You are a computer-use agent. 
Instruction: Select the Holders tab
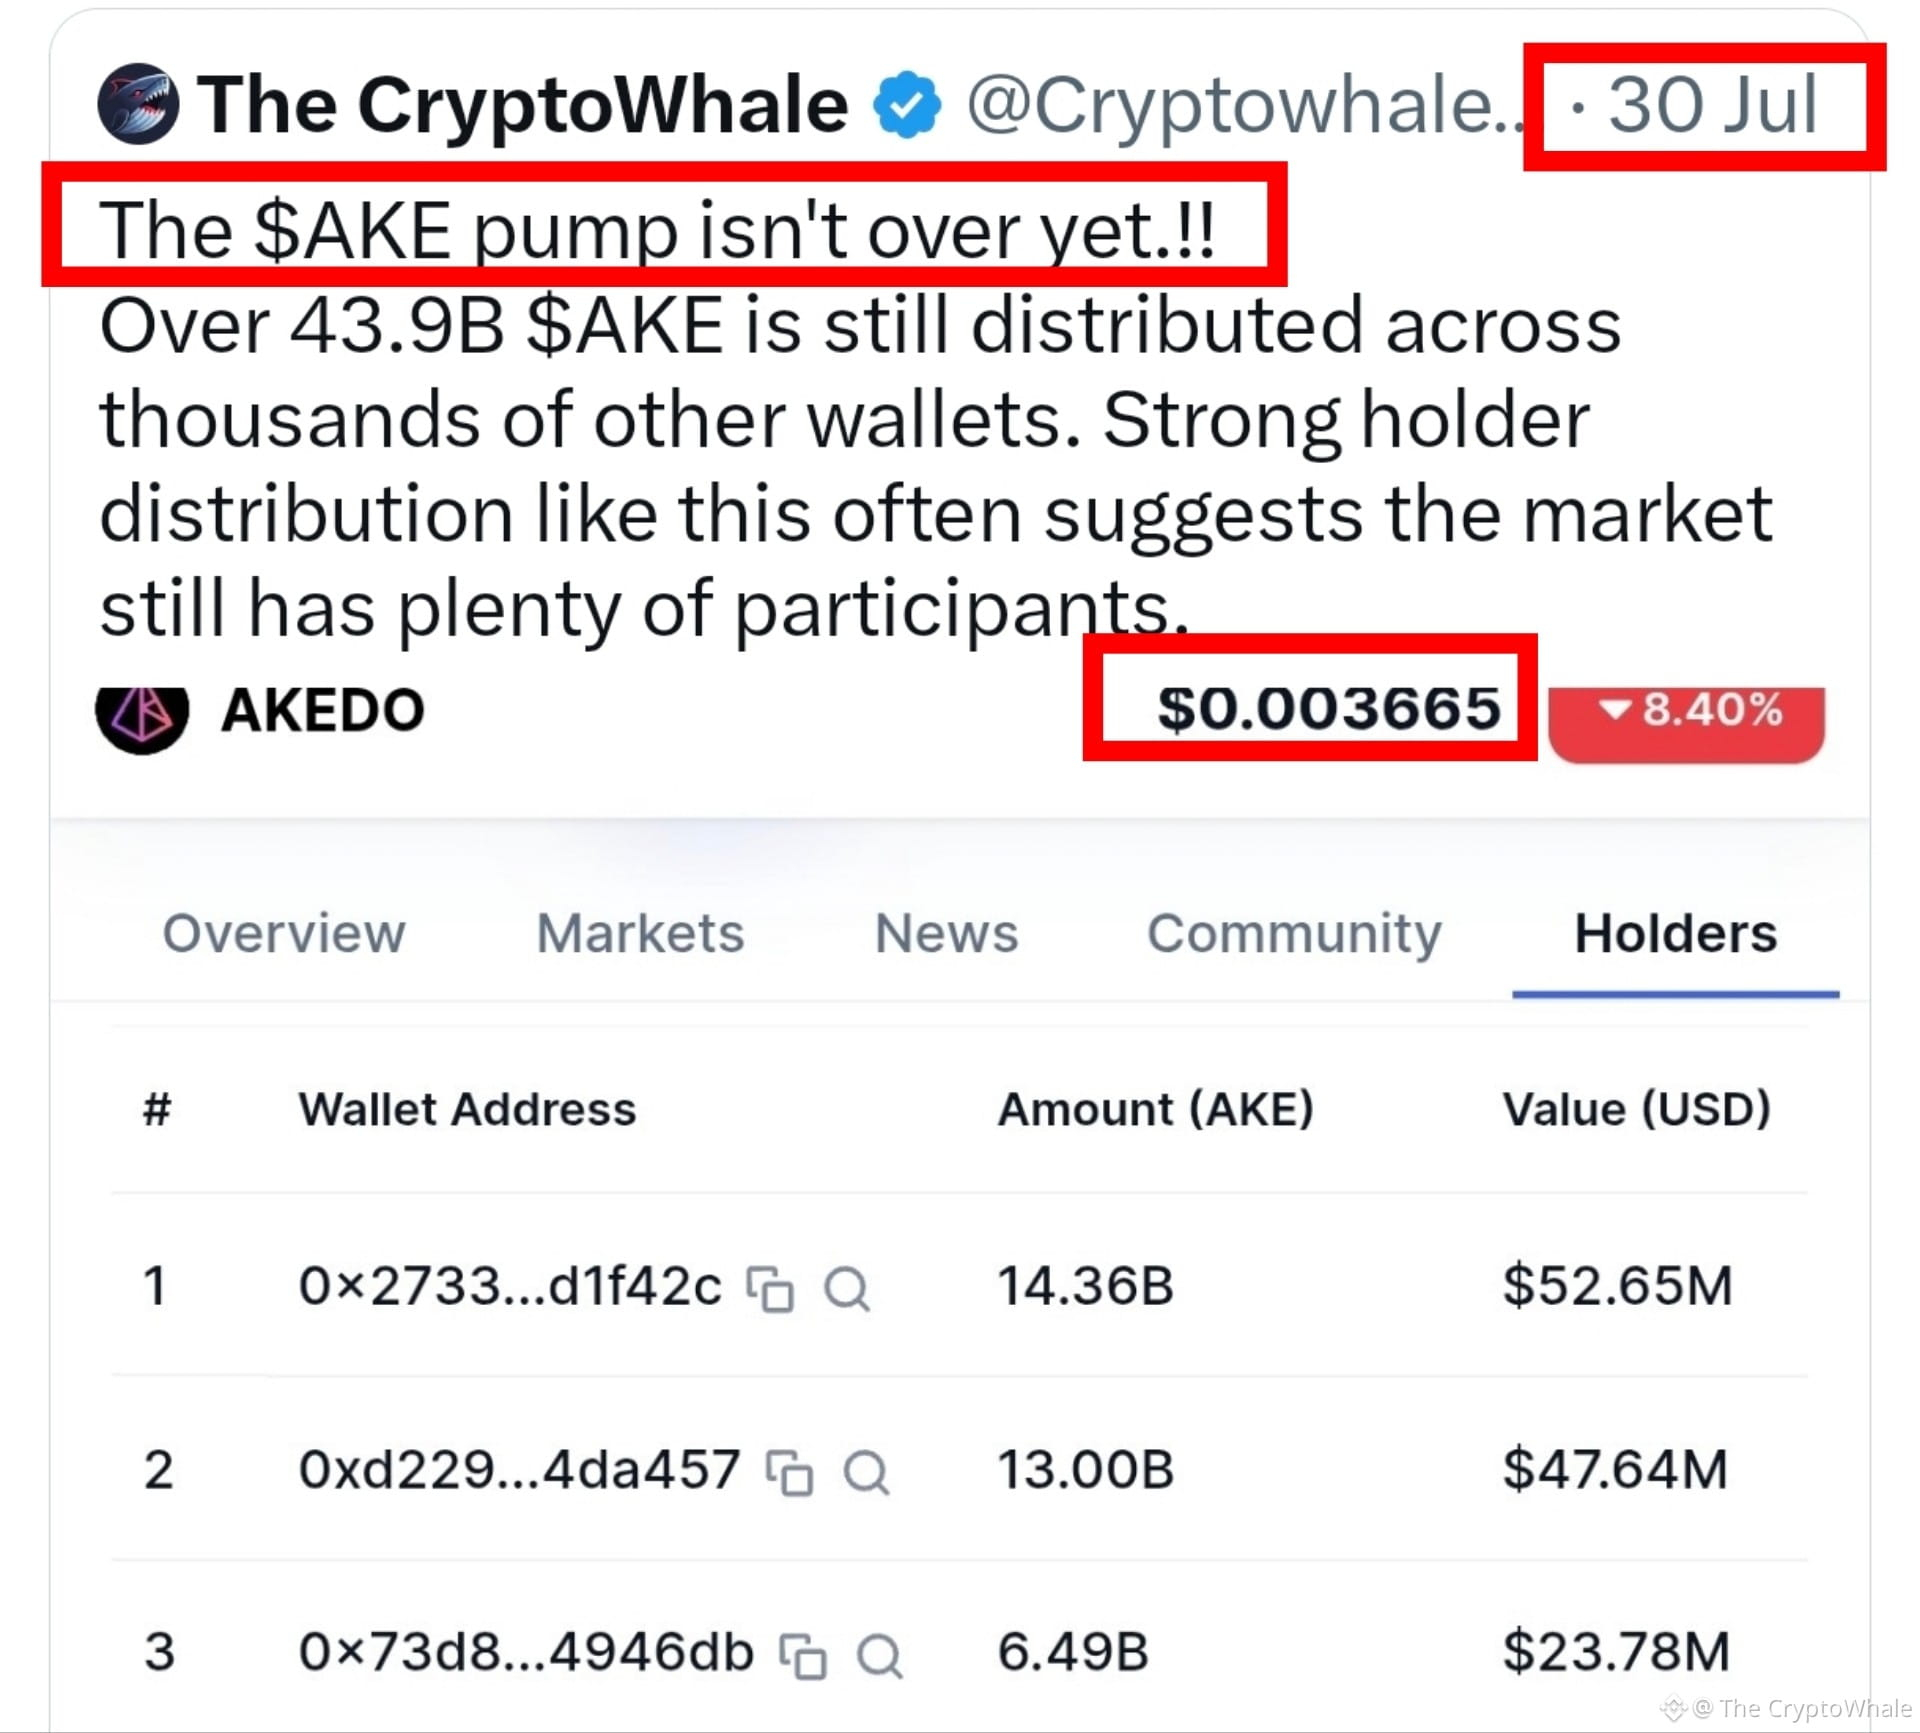1676,934
